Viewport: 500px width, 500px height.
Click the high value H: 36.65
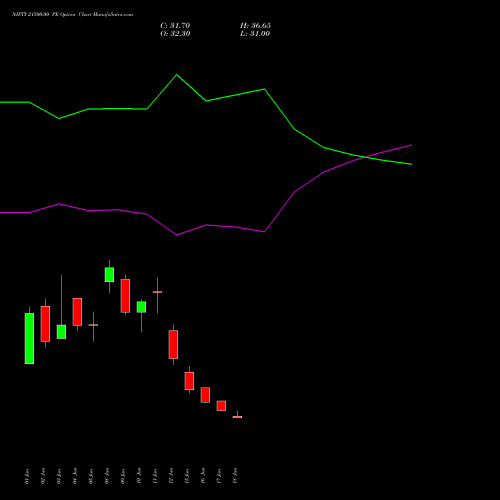click(255, 26)
